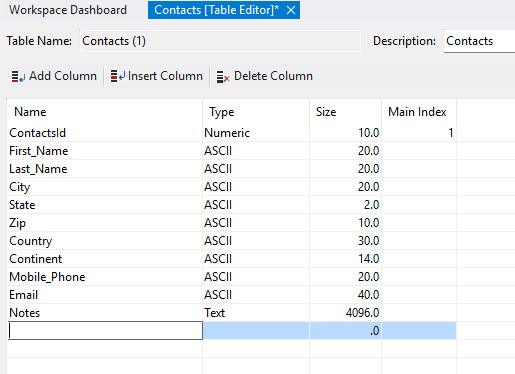Select the First_Name cell
This screenshot has height=374, width=515.
[105, 151]
